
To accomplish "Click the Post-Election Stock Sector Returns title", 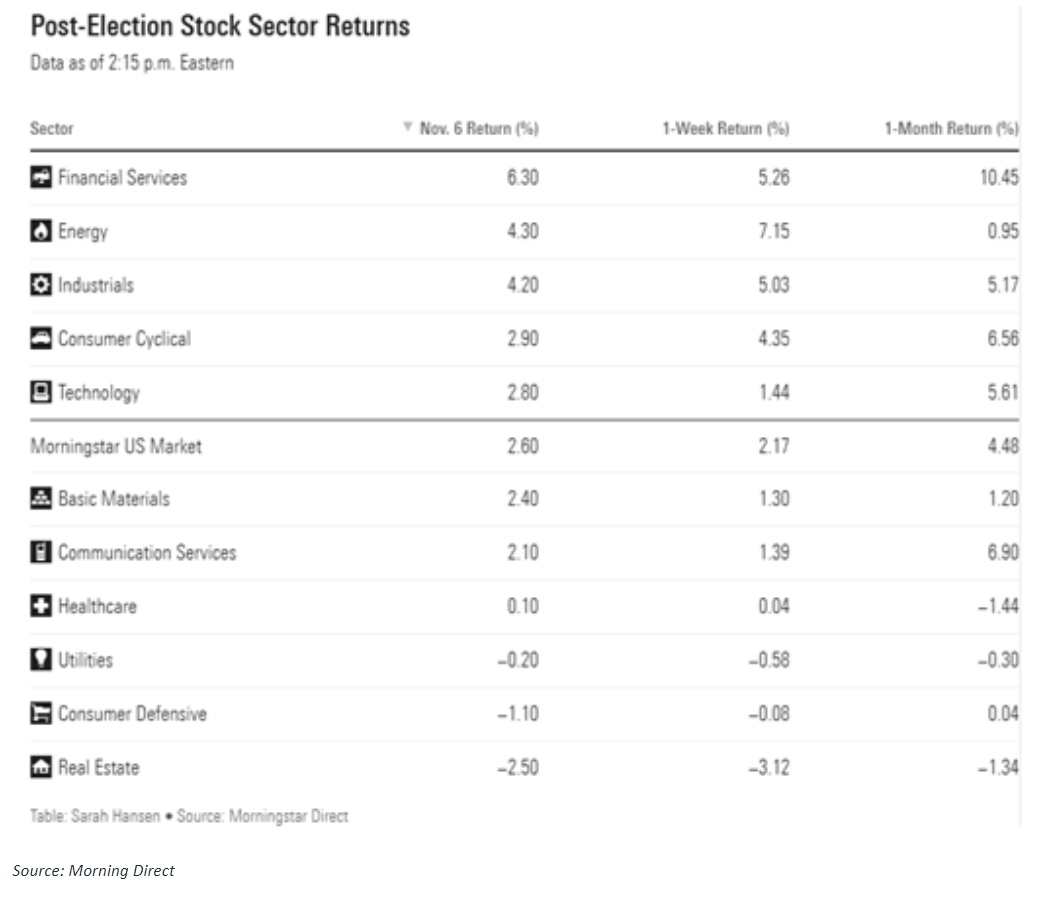I will click(x=220, y=25).
